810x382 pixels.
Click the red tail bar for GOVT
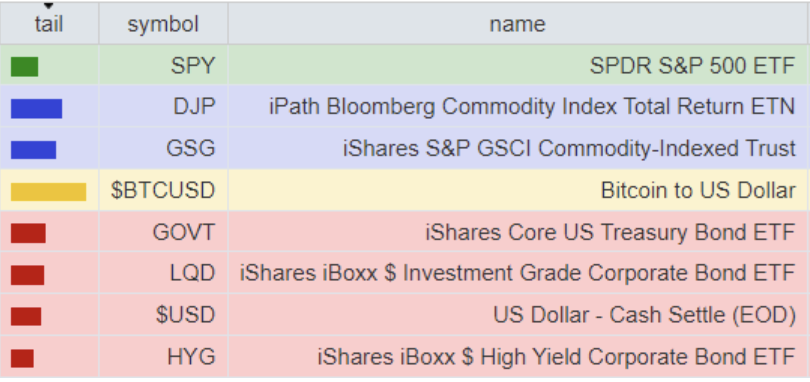click(x=28, y=233)
